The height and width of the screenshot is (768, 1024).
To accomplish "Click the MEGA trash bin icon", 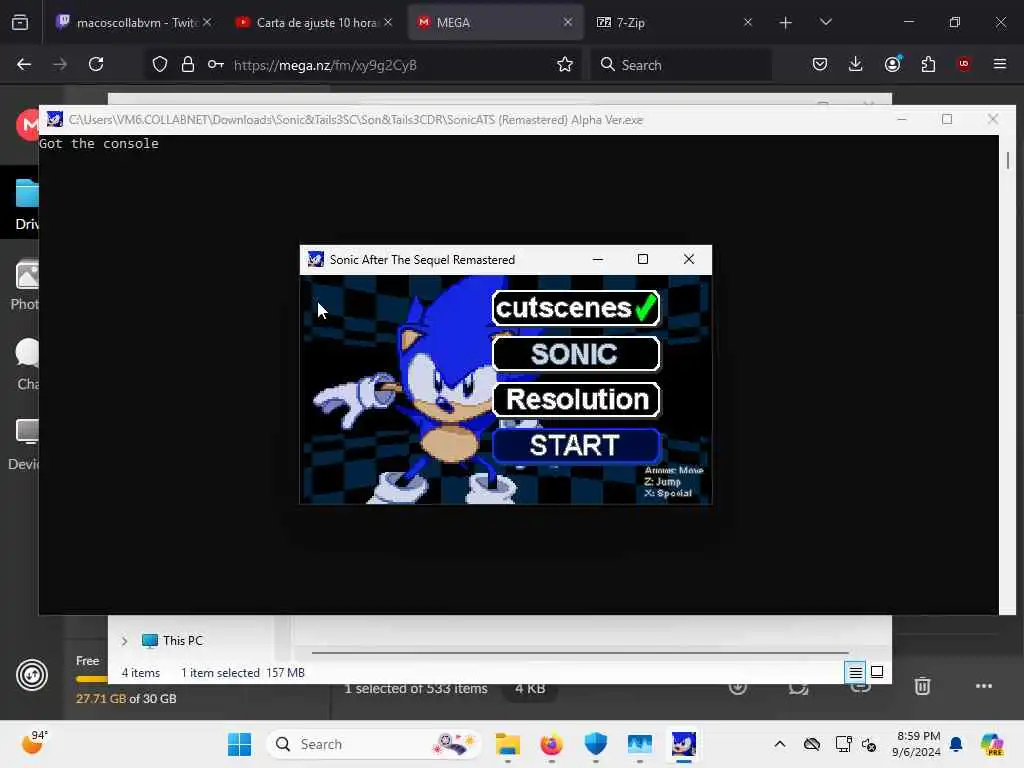I will click(922, 686).
